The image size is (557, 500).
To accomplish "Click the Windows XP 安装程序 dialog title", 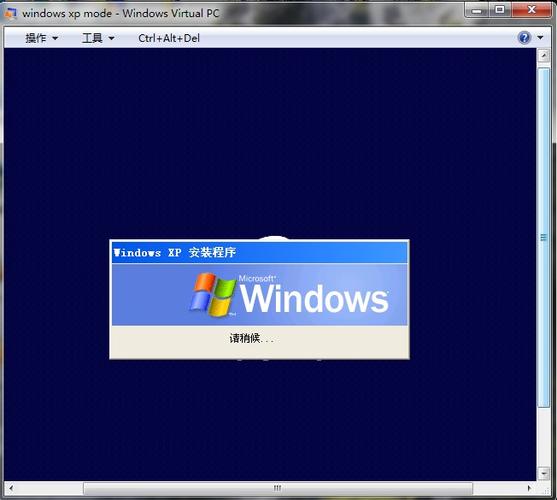I will [174, 252].
